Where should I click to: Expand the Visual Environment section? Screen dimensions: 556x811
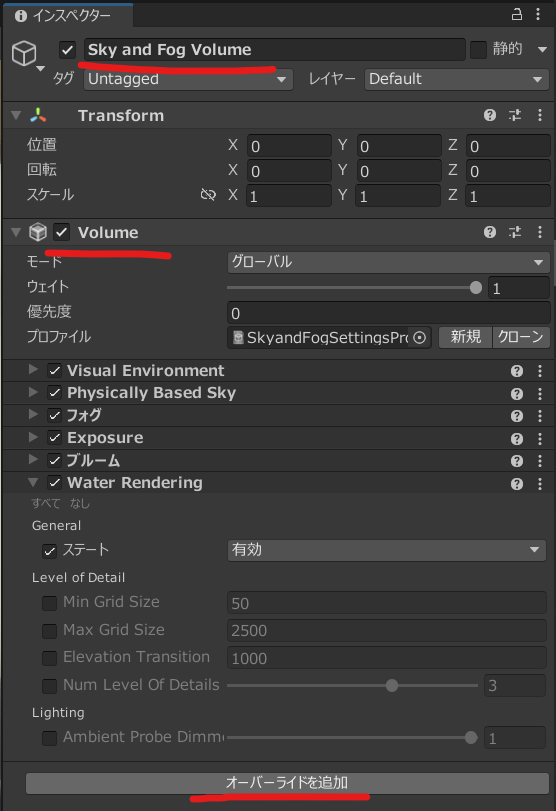coord(33,369)
